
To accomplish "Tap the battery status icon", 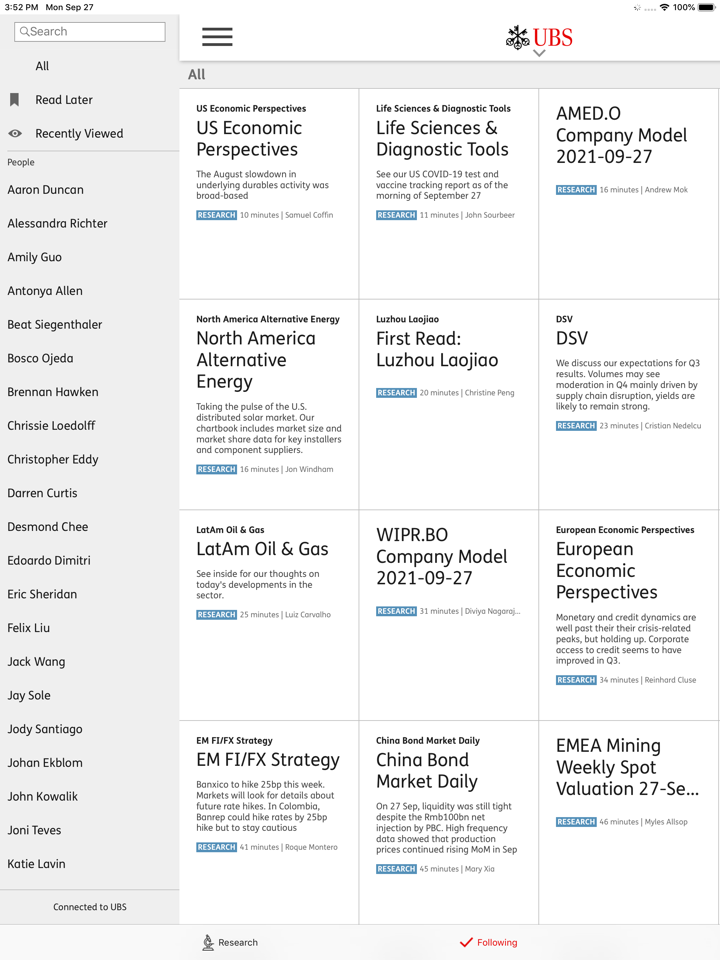I will 706,7.
